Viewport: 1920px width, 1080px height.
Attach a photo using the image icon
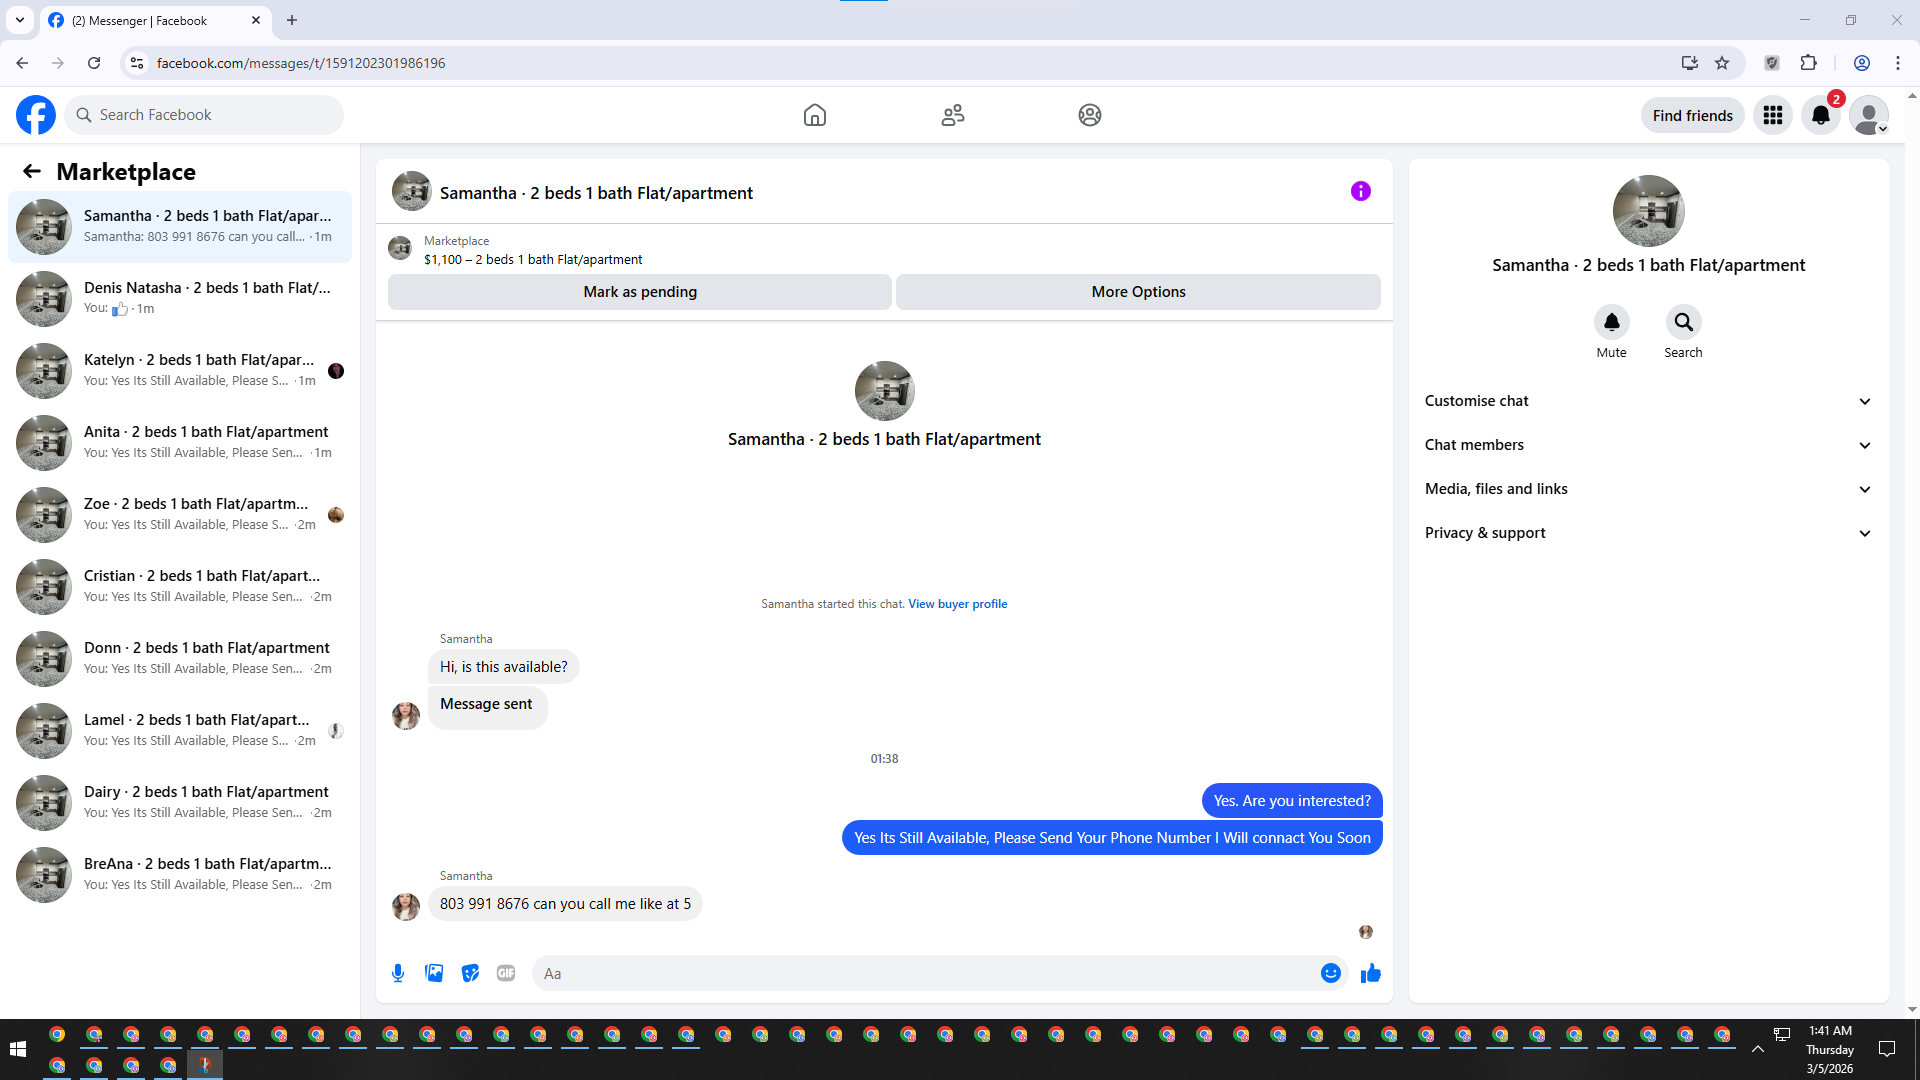click(434, 973)
